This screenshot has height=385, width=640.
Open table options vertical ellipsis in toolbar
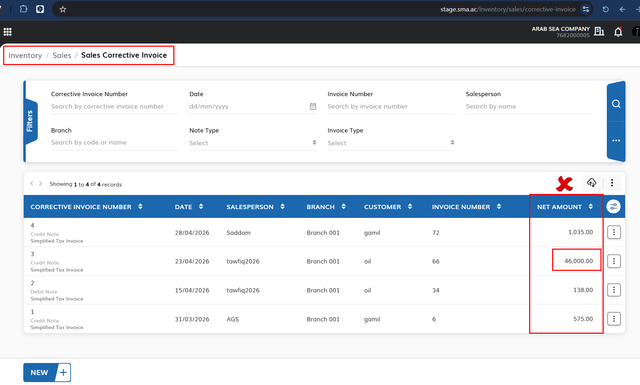coord(612,183)
